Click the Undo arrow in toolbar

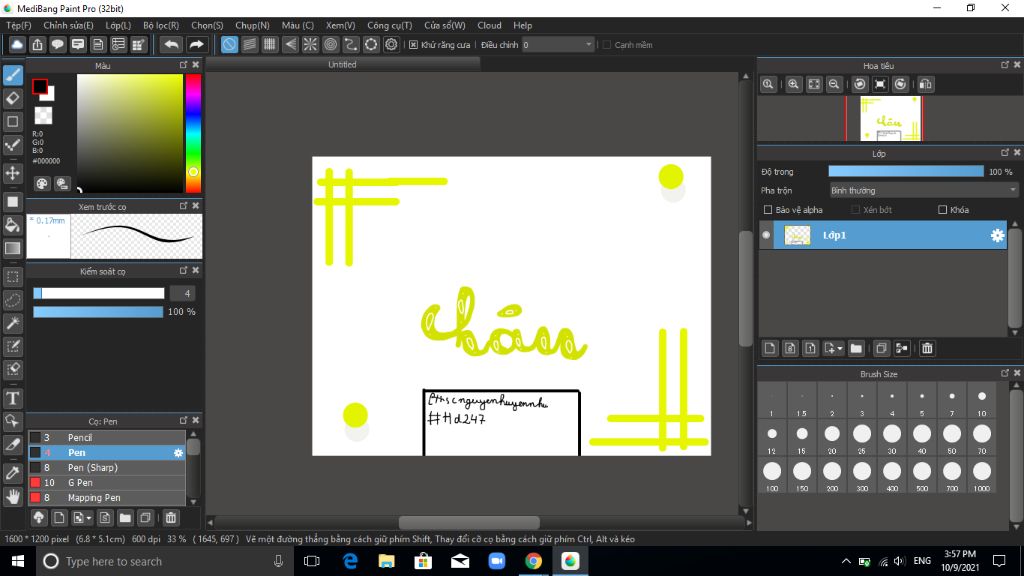[x=171, y=44]
